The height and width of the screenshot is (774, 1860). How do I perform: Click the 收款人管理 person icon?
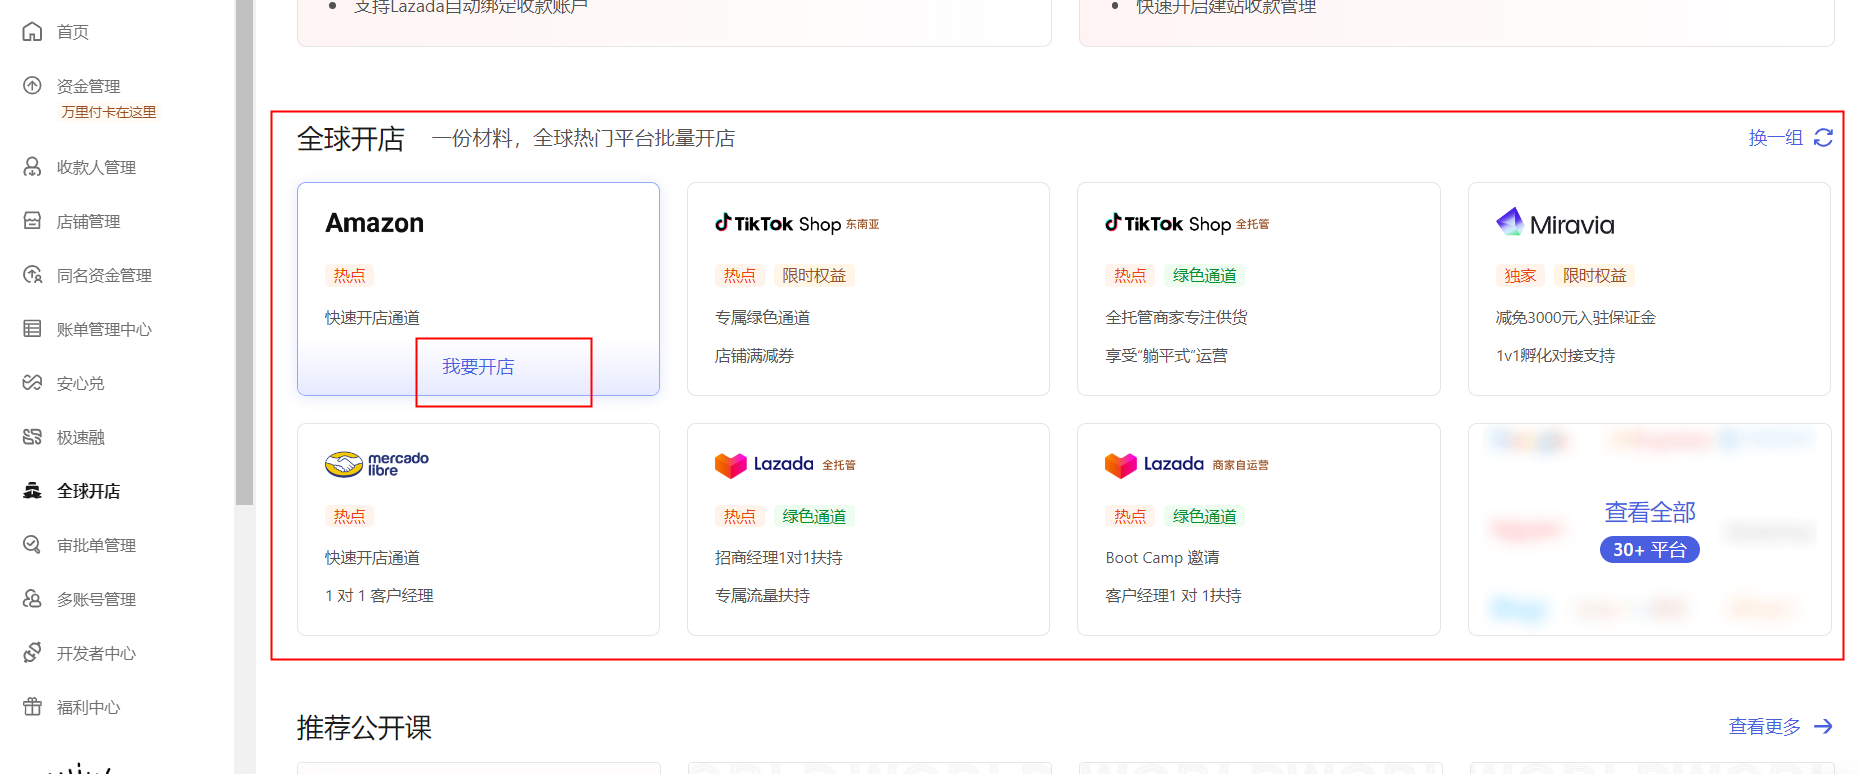(x=33, y=167)
